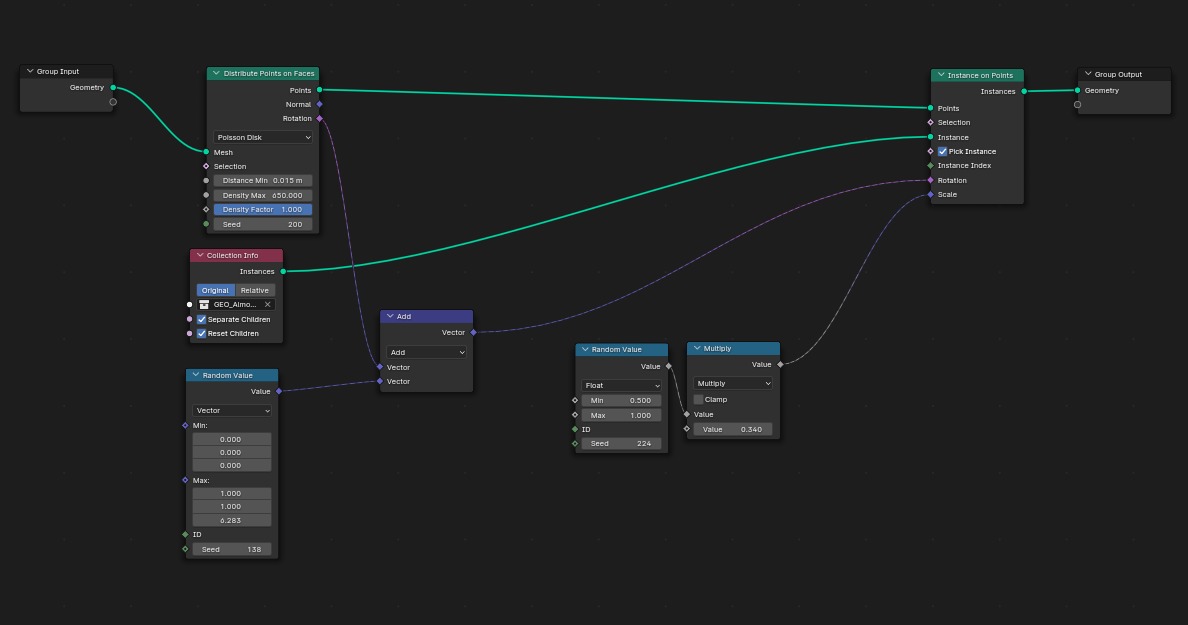Image resolution: width=1188 pixels, height=625 pixels.
Task: Click the Seed 200 field
Action: pos(263,224)
